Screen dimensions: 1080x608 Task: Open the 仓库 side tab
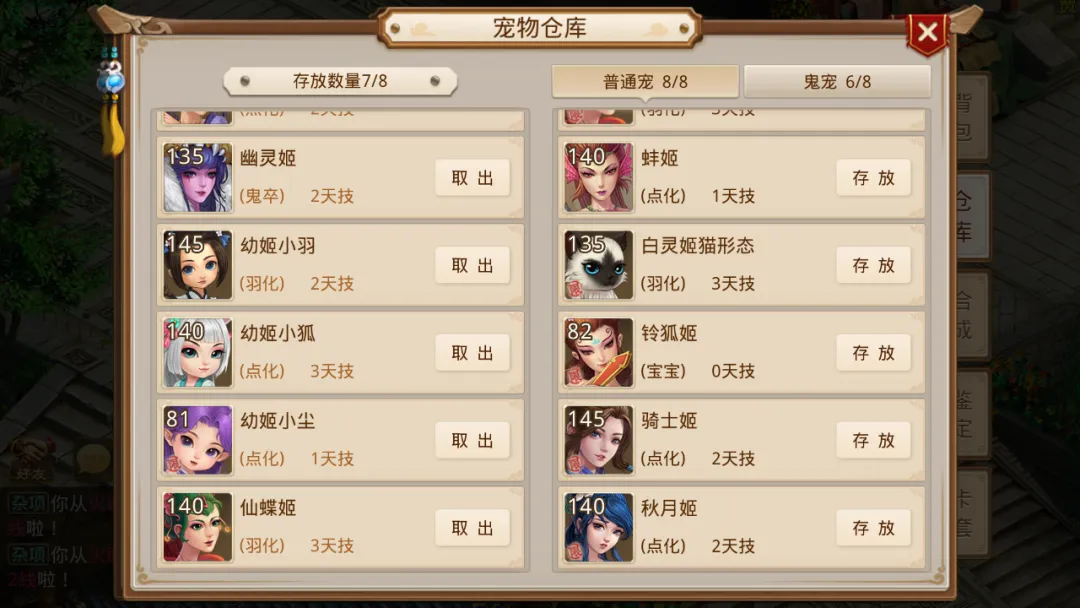point(971,216)
